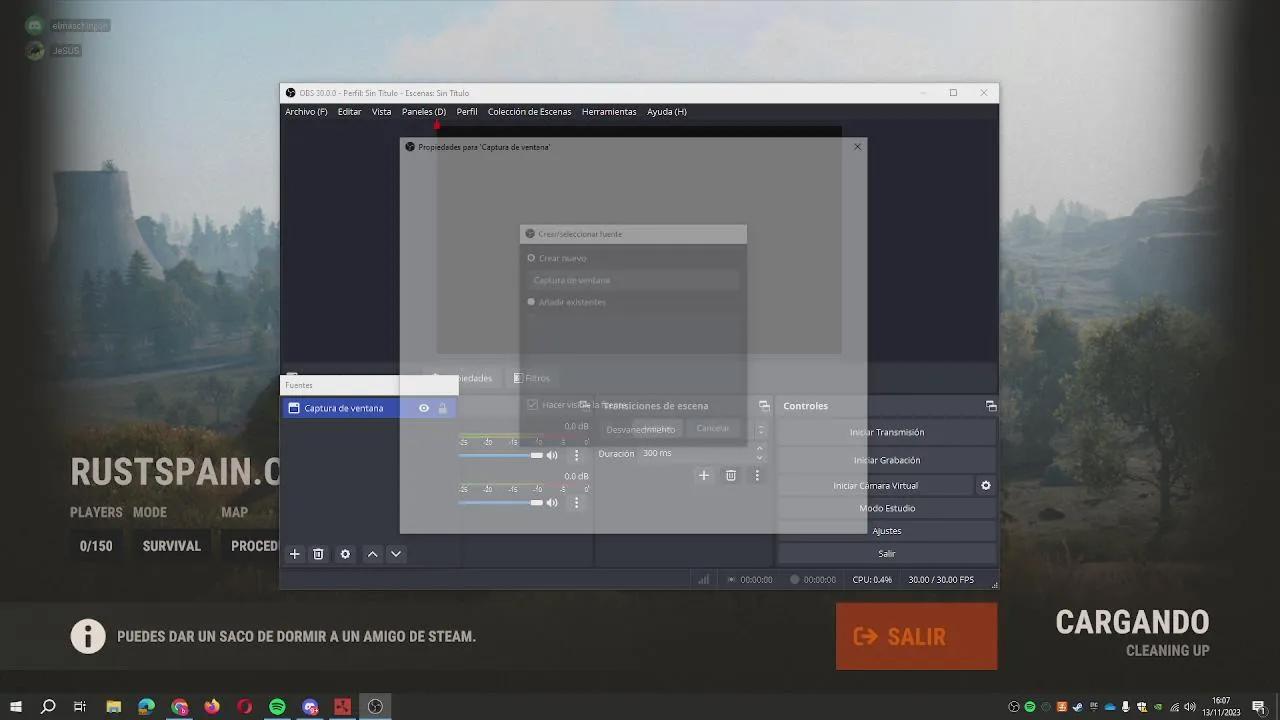The height and width of the screenshot is (720, 1280).
Task: Click the 30.00 / 30.00 FPS status
Action: pos(941,579)
